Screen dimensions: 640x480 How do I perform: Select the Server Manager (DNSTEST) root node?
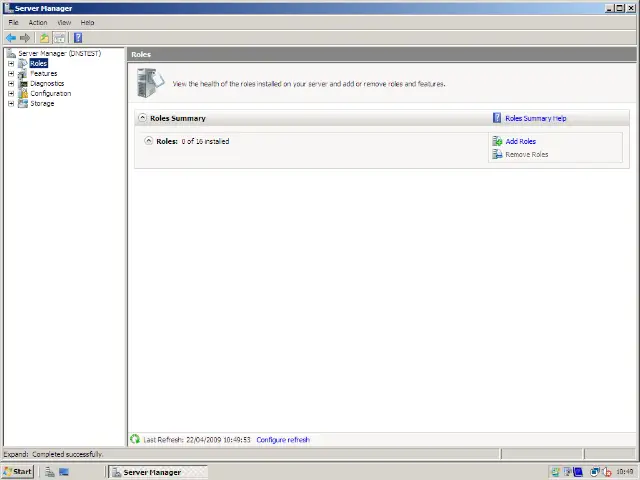pos(59,53)
